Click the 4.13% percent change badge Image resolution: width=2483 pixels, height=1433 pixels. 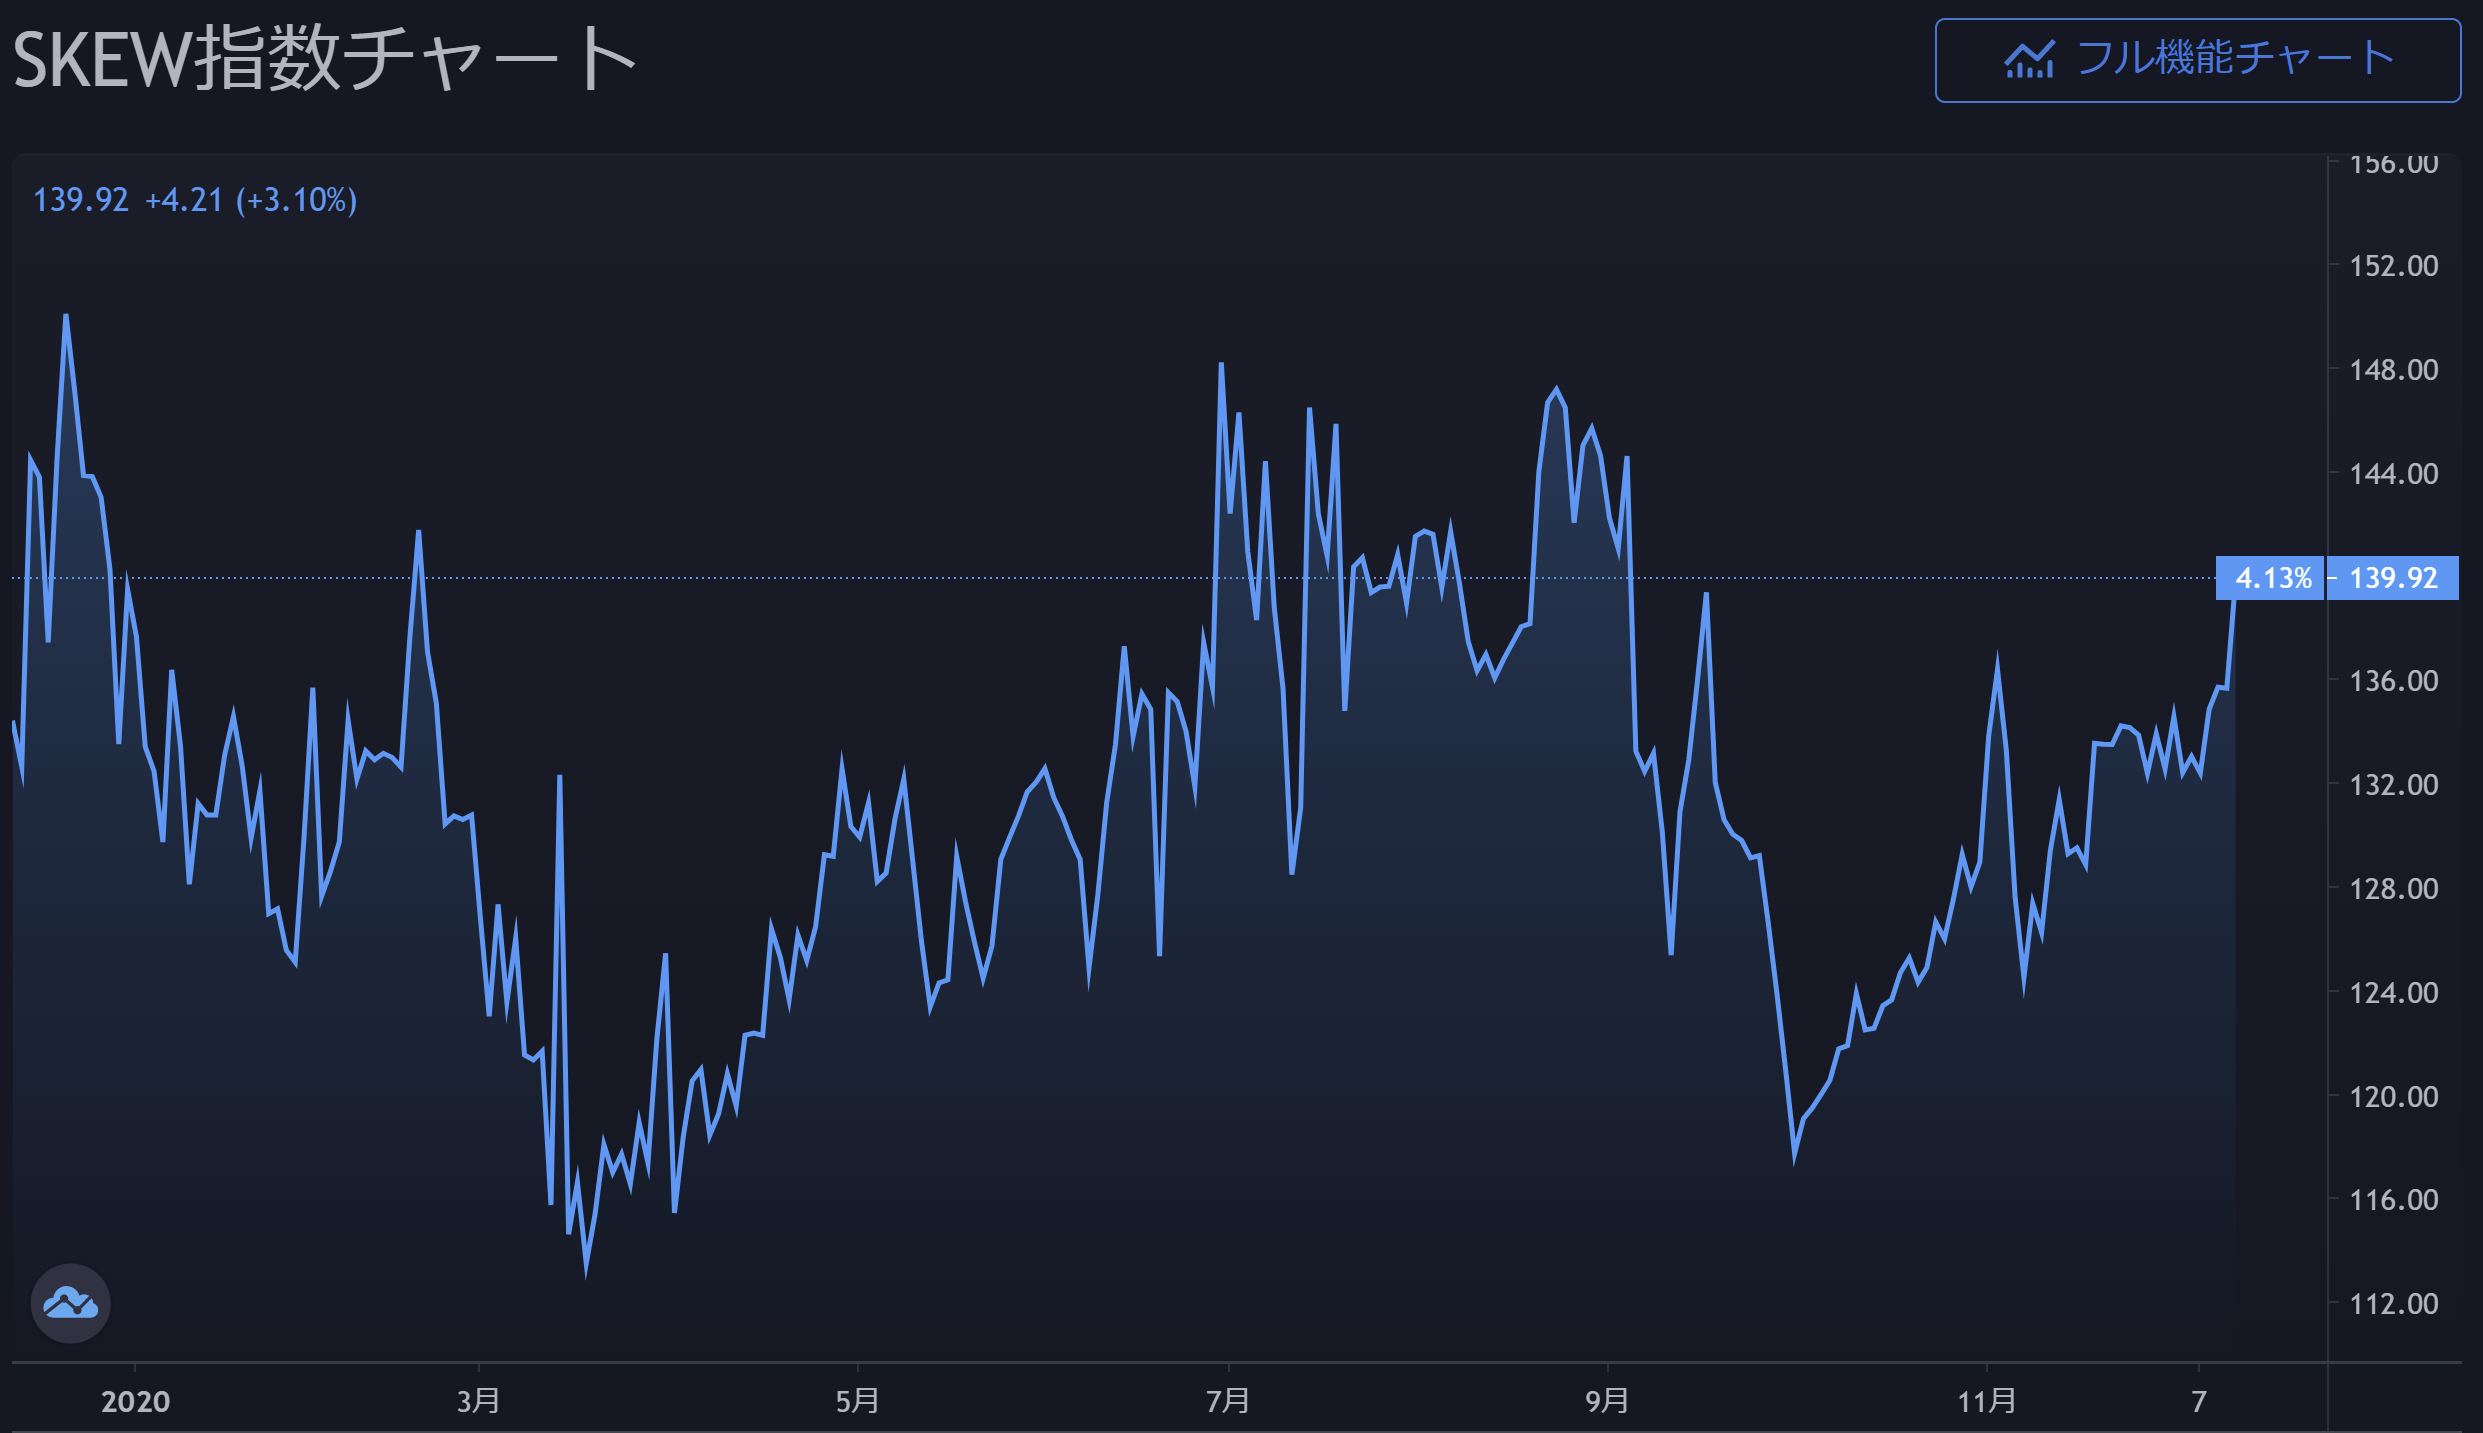pos(2272,578)
